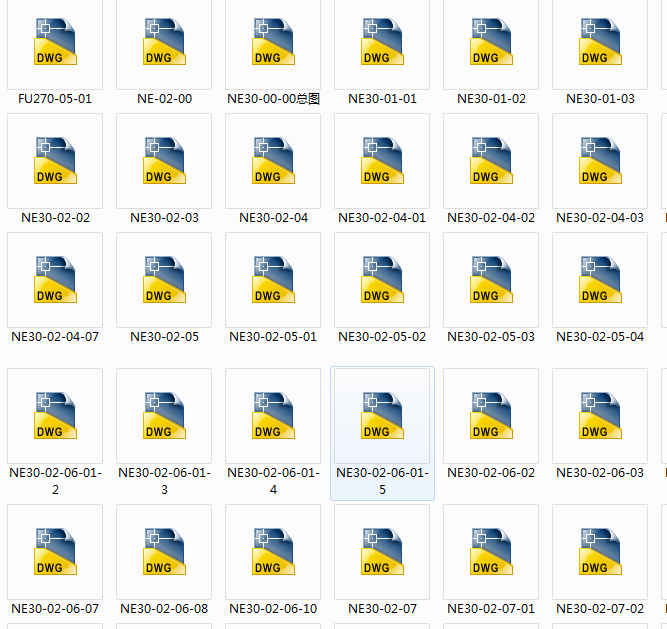Image resolution: width=667 pixels, height=629 pixels.
Task: Click the file name NE30-01-02
Action: tap(491, 99)
